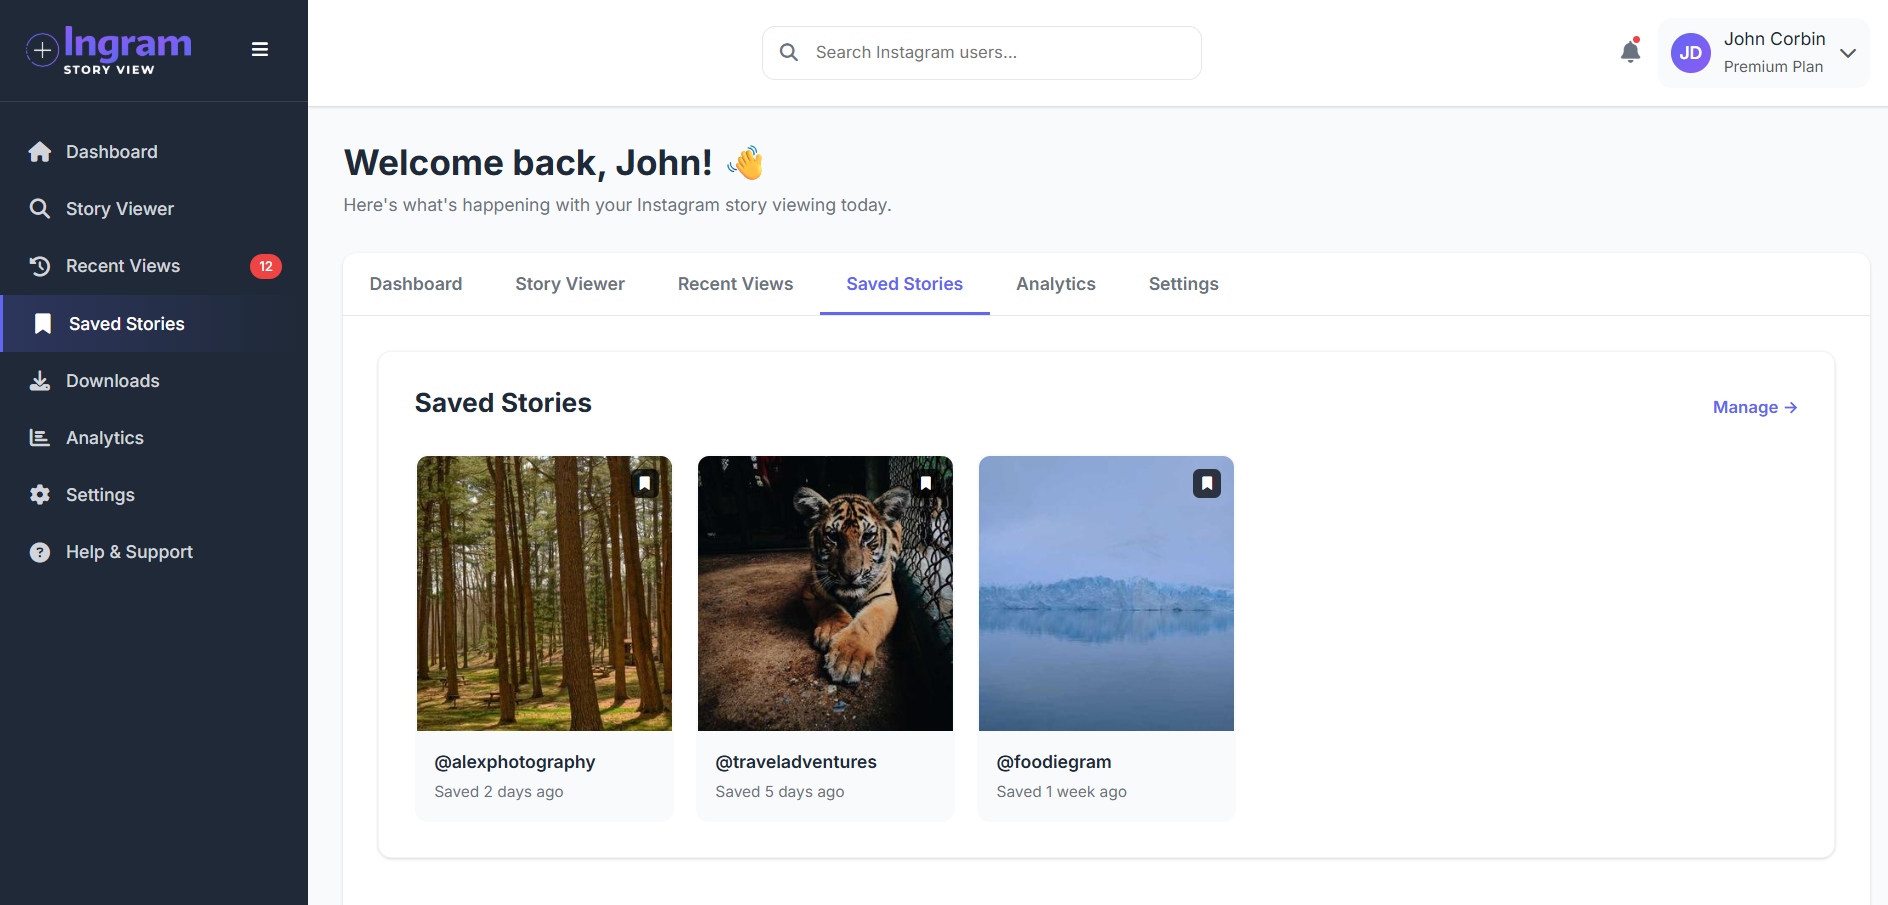Click the notification bell icon
The image size is (1888, 905).
tap(1629, 51)
